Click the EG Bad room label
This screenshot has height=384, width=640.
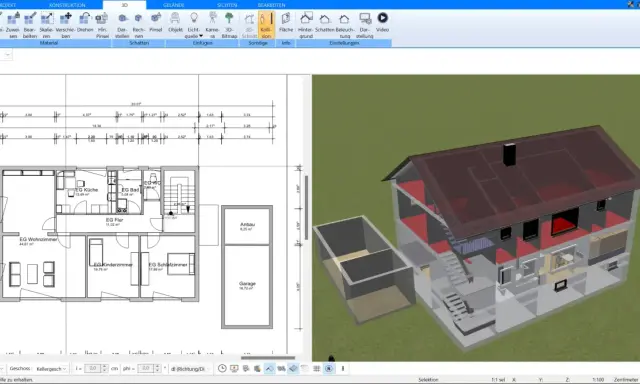[x=130, y=190]
